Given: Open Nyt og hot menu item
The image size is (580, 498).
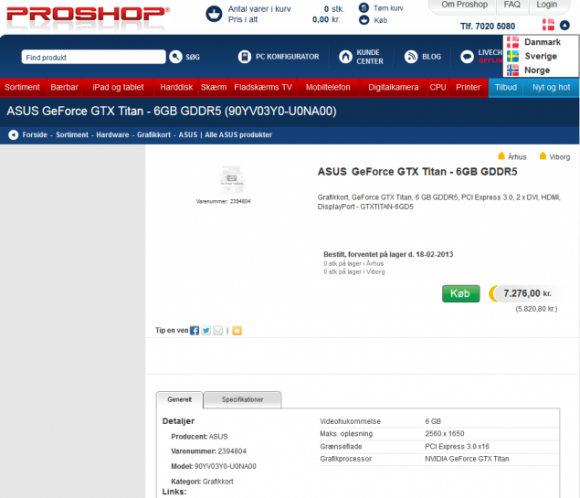Looking at the screenshot, I should [x=551, y=87].
